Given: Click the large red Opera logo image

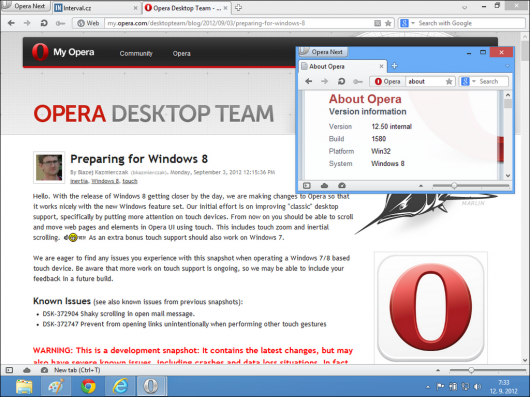Looking at the screenshot, I should click(431, 307).
